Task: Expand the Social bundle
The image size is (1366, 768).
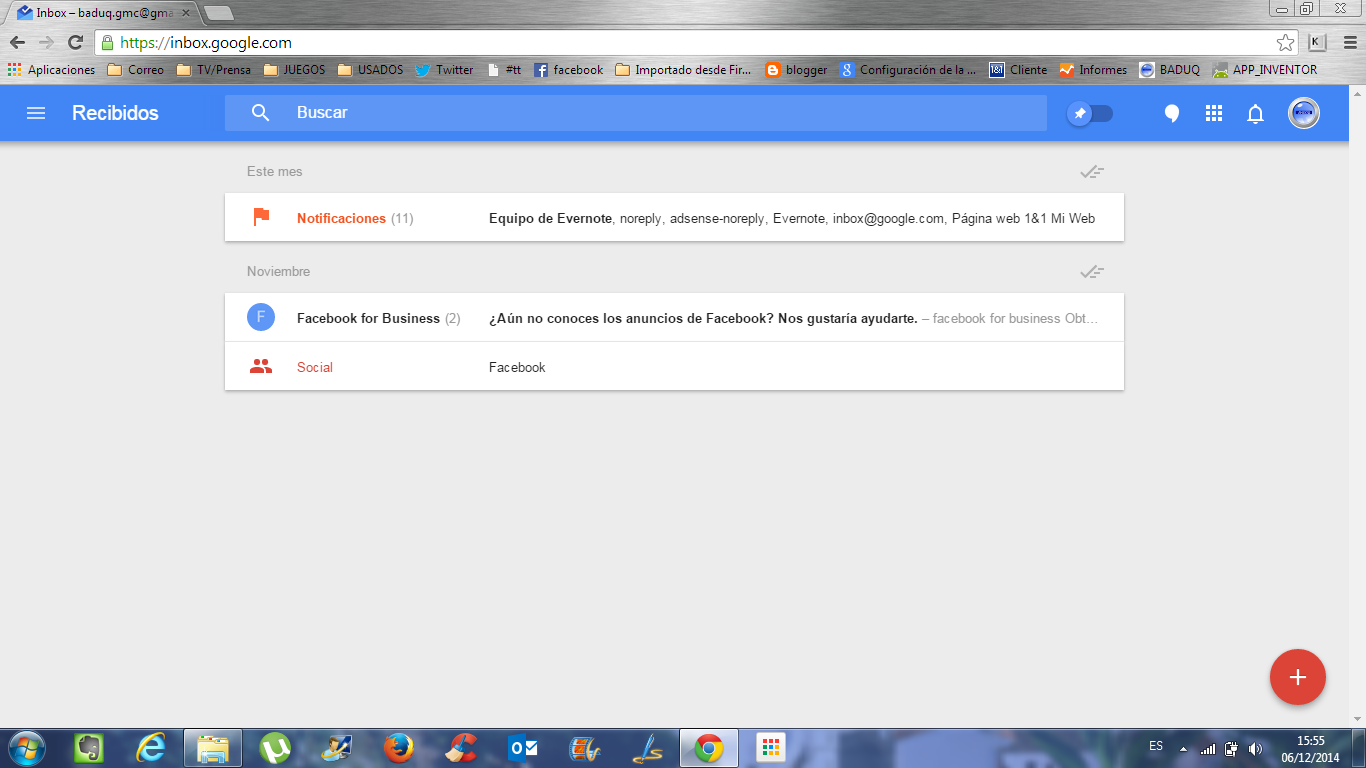Action: click(315, 367)
